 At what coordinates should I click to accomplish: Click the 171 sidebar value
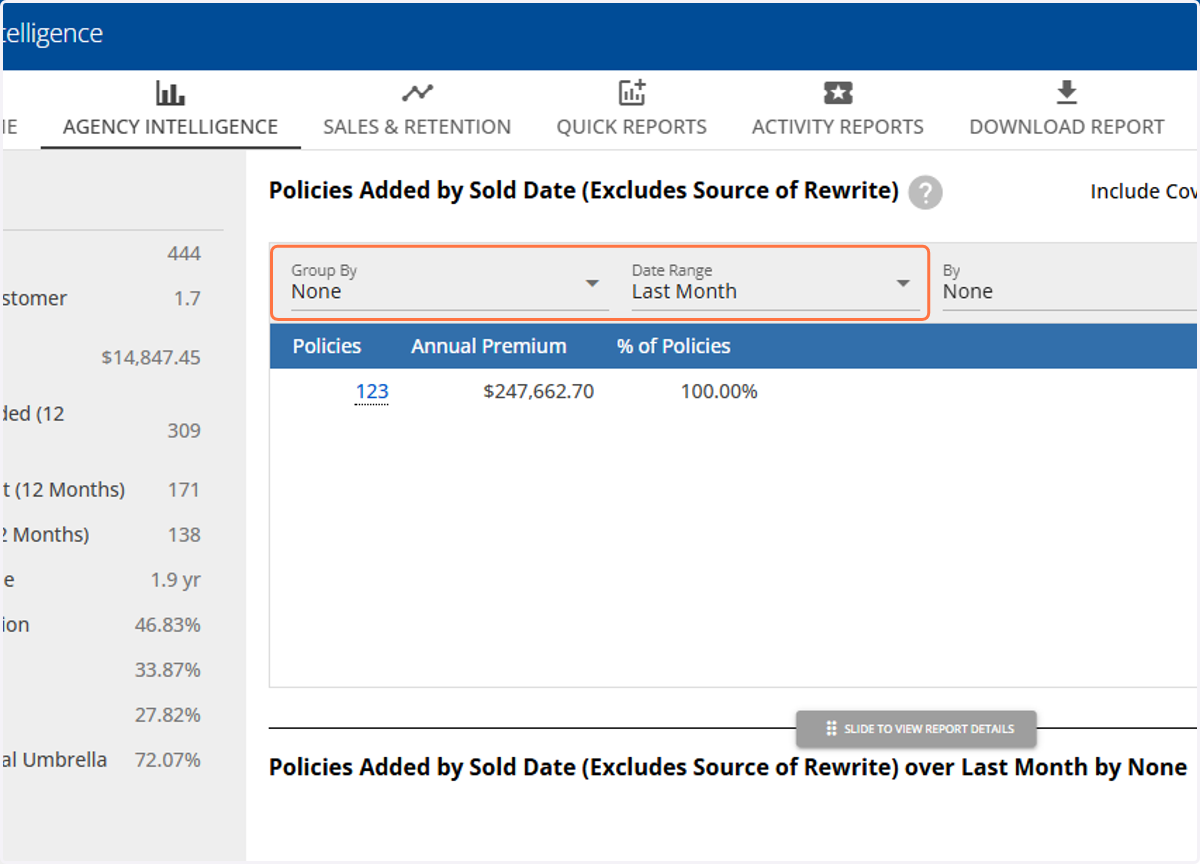184,490
